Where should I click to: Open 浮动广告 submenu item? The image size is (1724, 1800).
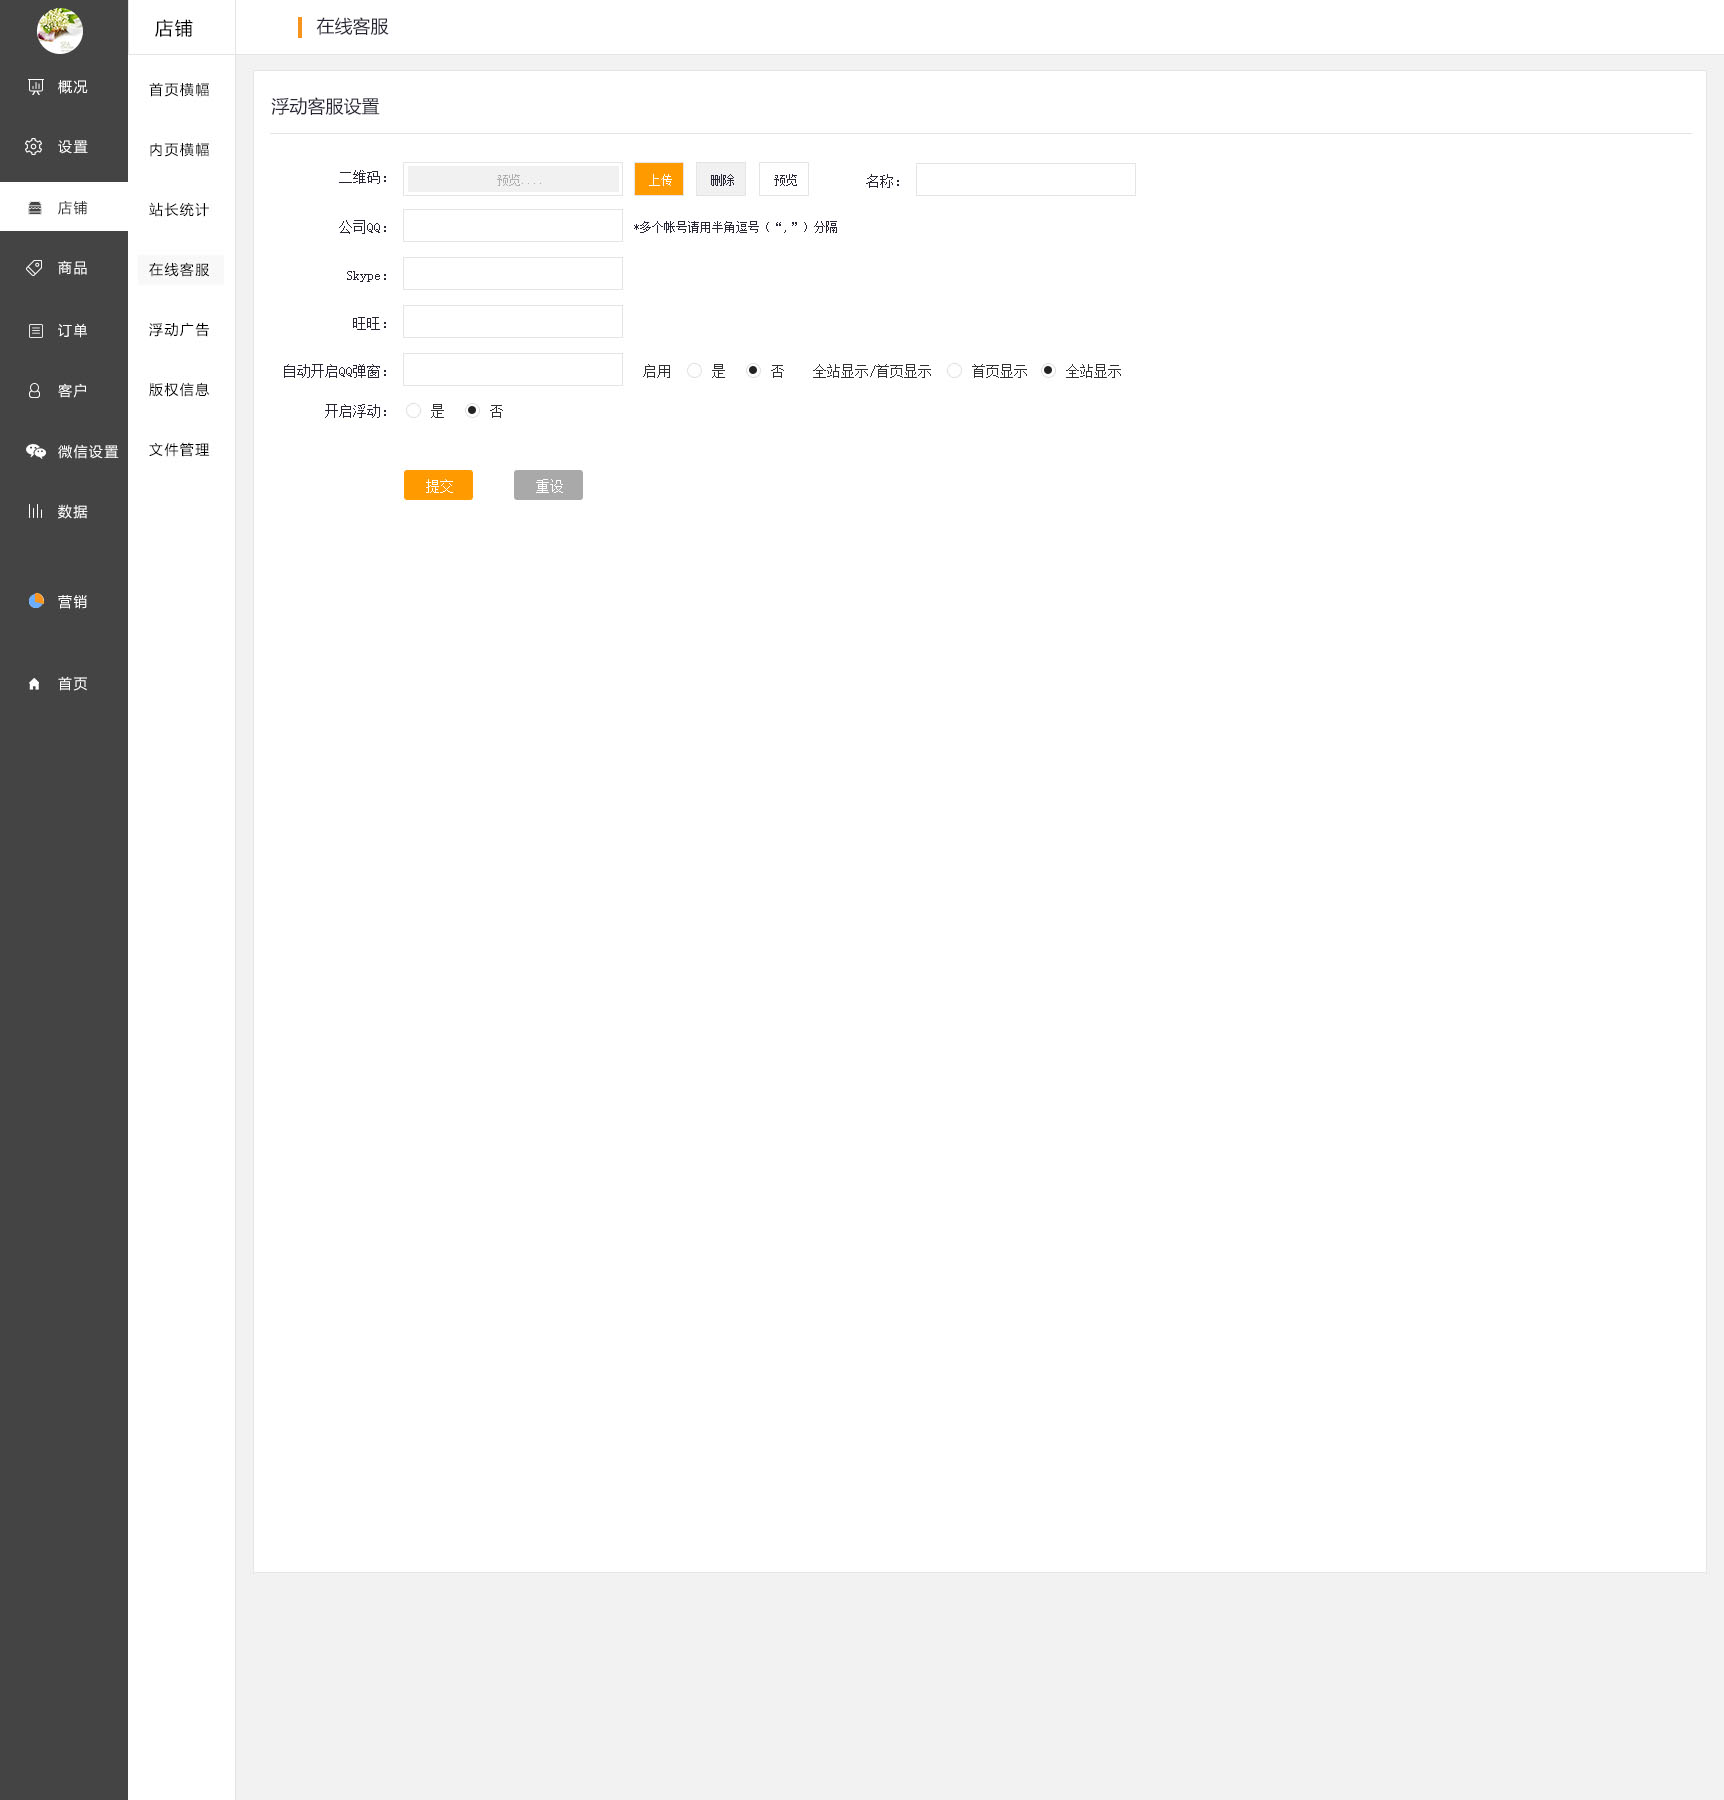[x=179, y=330]
